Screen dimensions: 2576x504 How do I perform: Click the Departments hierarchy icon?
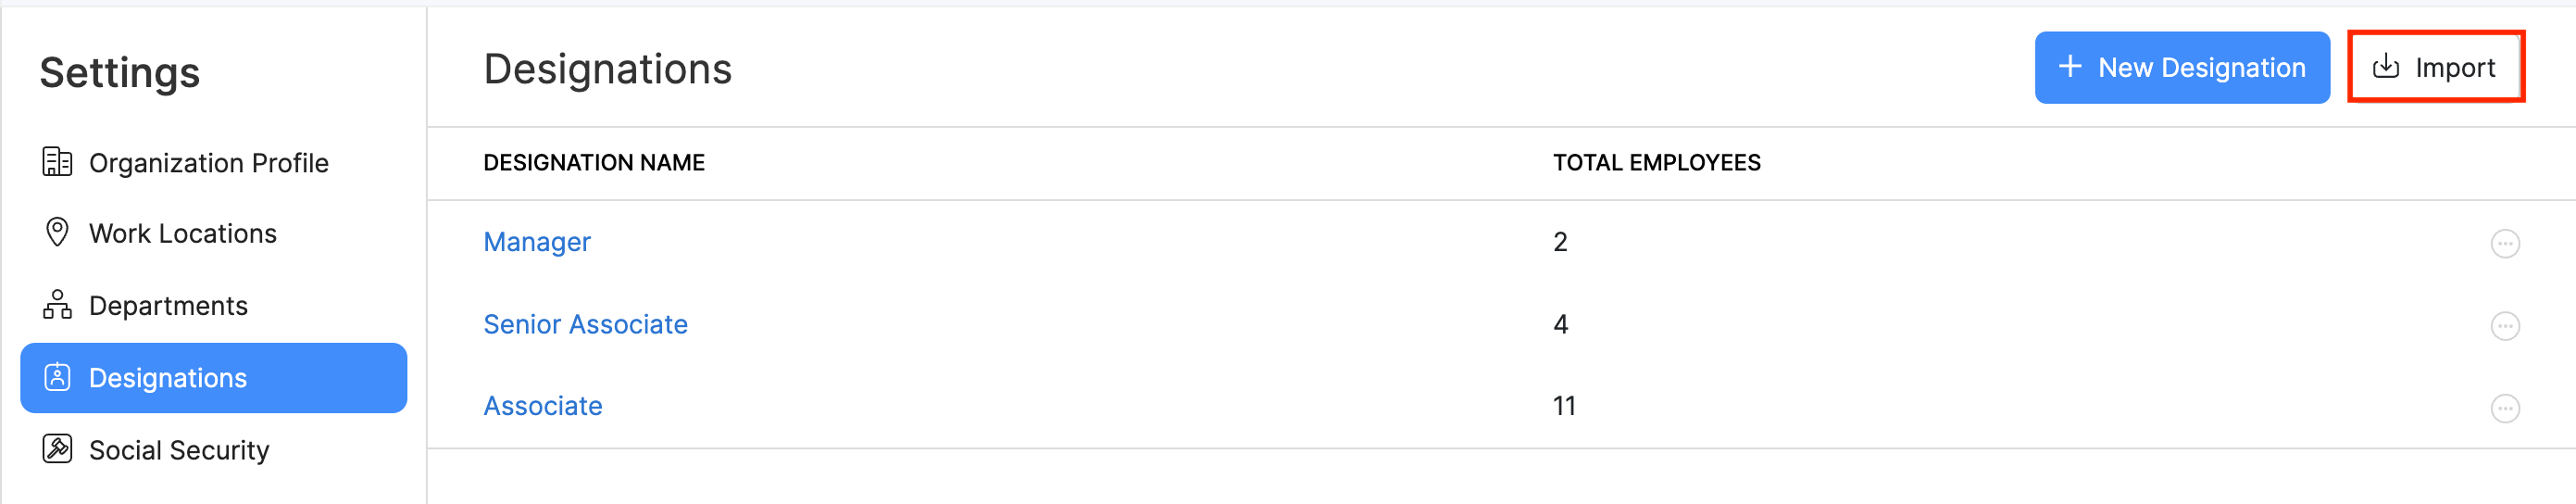point(57,305)
